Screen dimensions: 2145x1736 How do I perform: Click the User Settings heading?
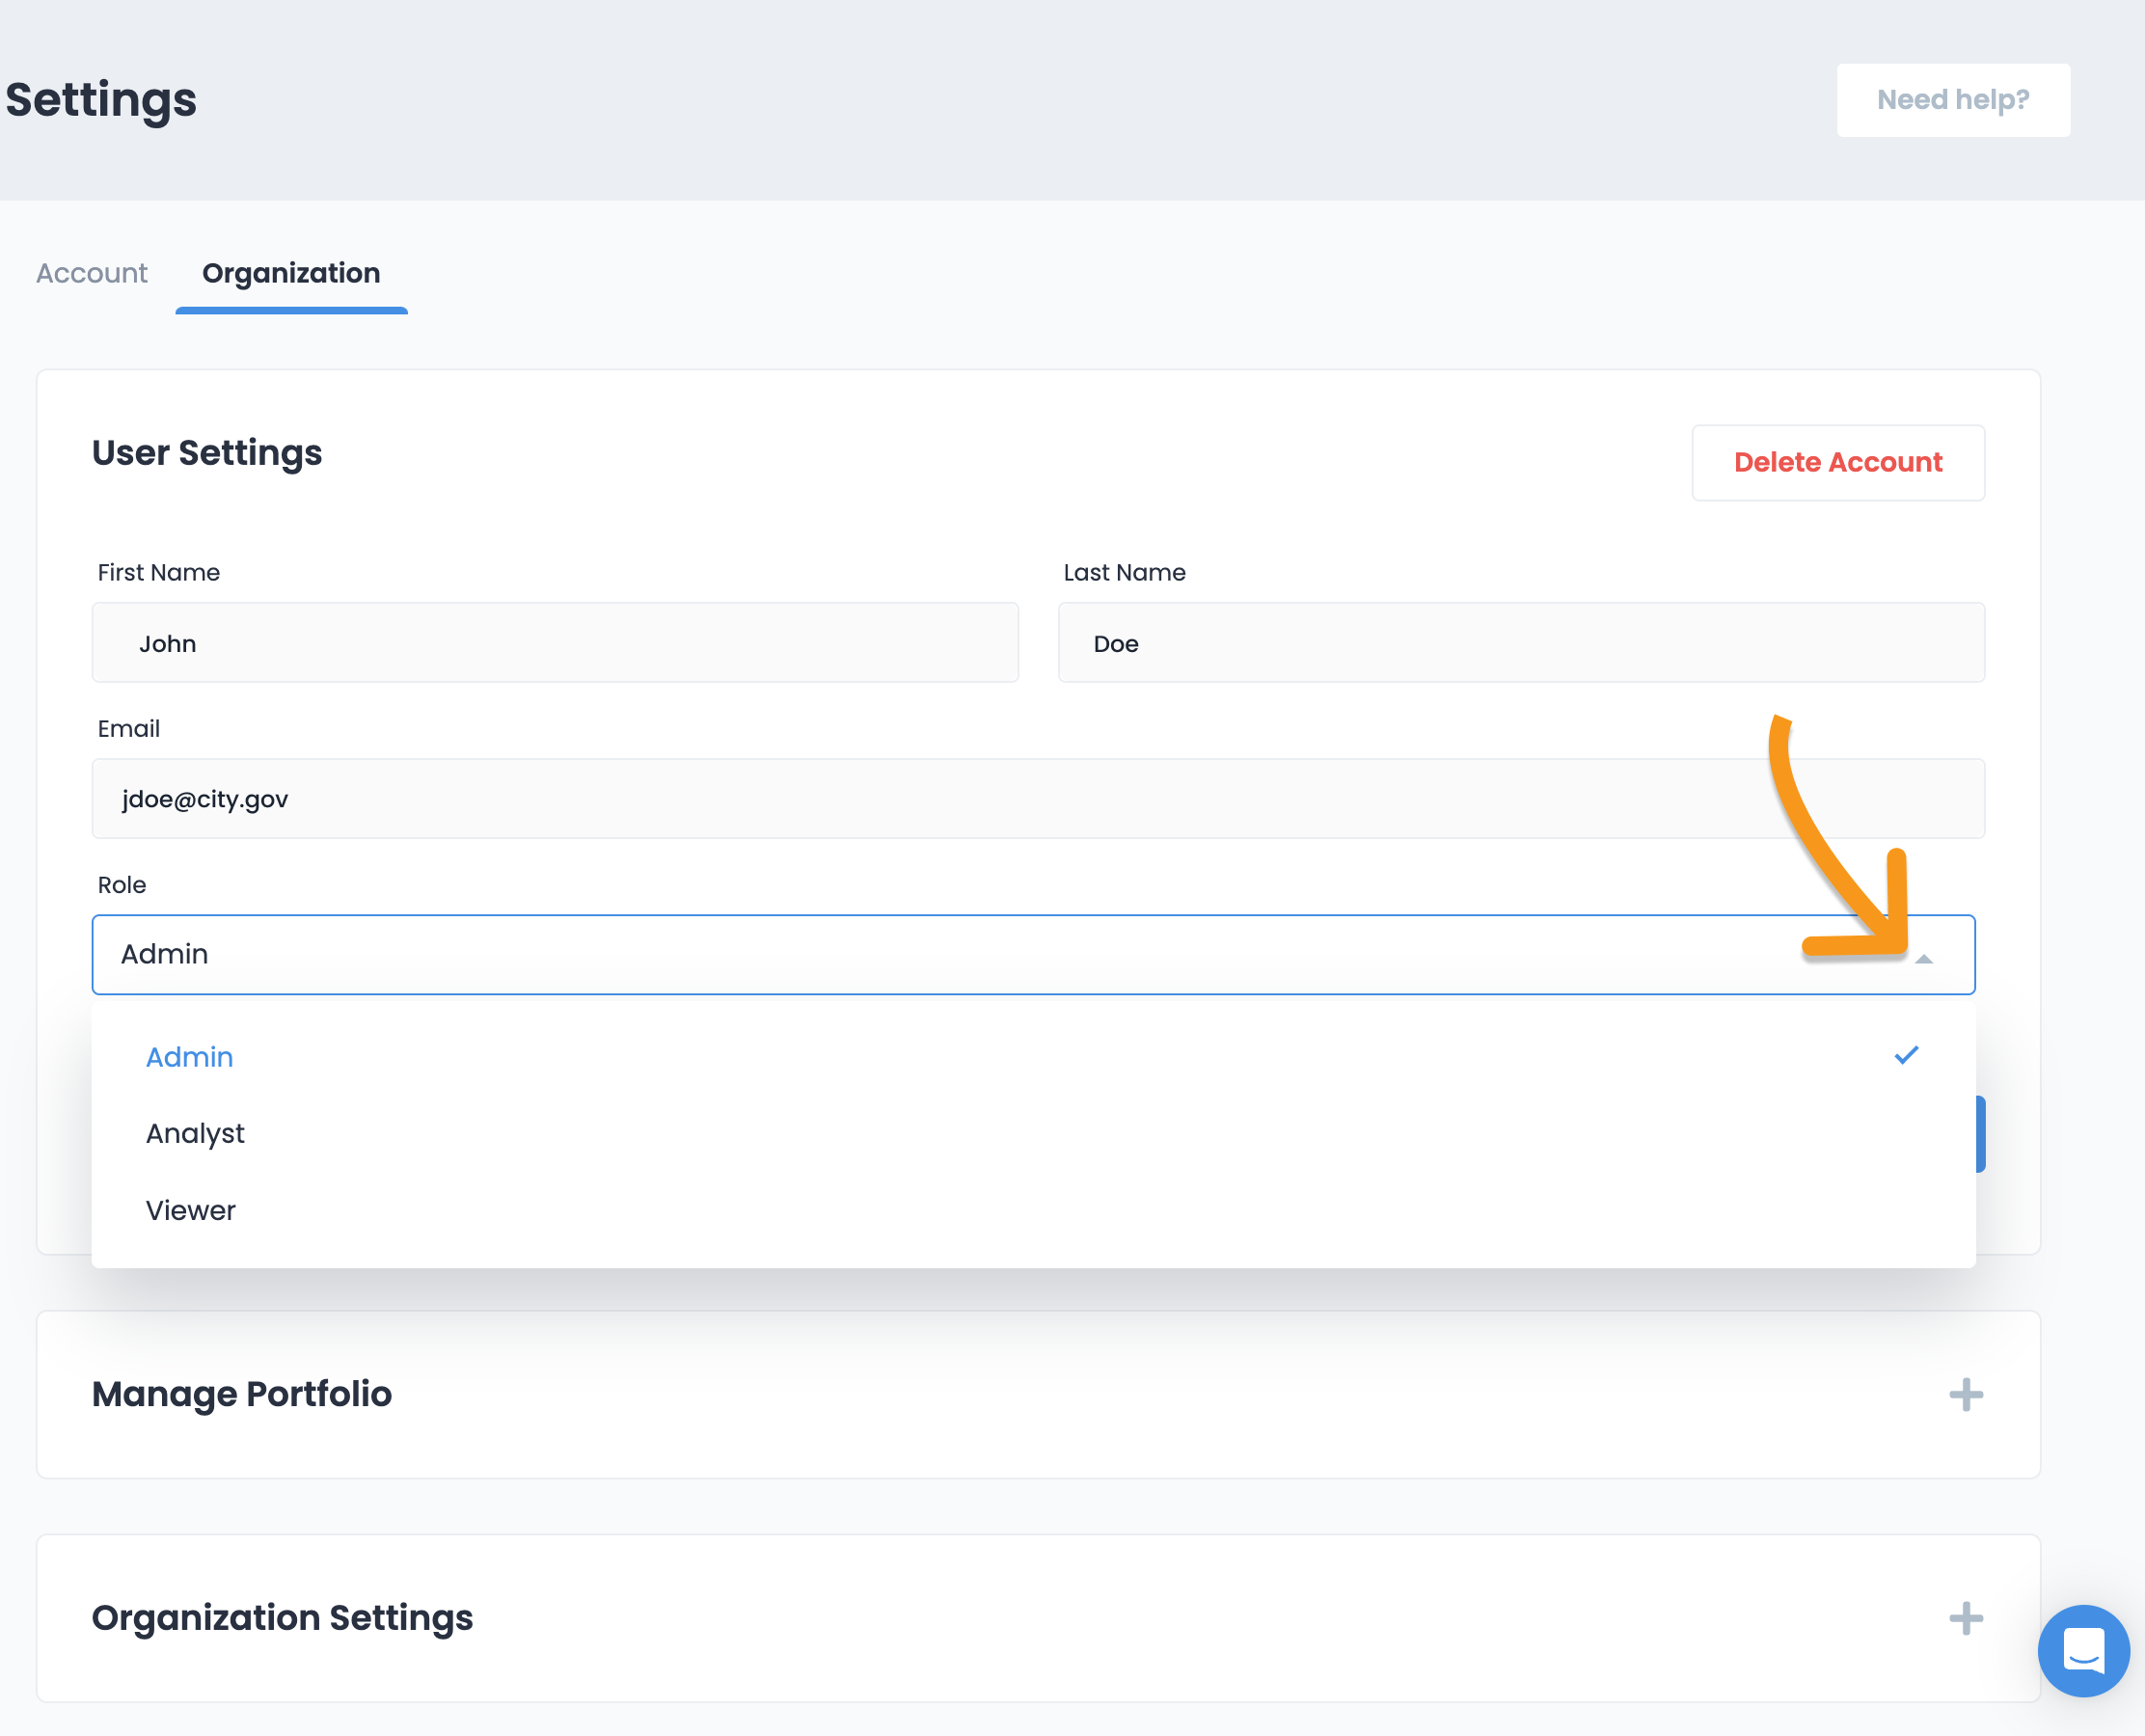[207, 453]
